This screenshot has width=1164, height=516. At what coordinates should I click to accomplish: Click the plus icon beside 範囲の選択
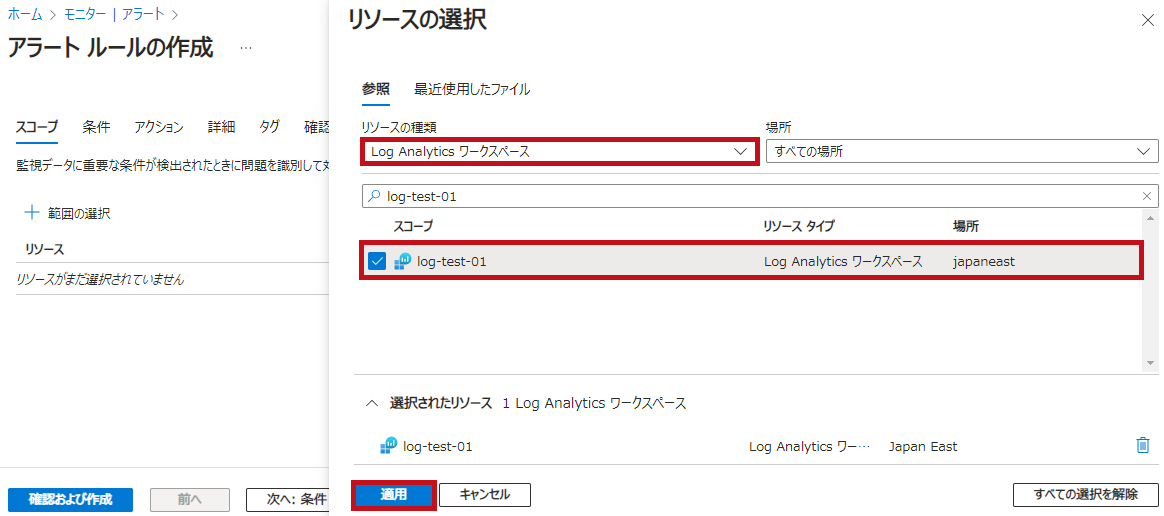[x=32, y=213]
